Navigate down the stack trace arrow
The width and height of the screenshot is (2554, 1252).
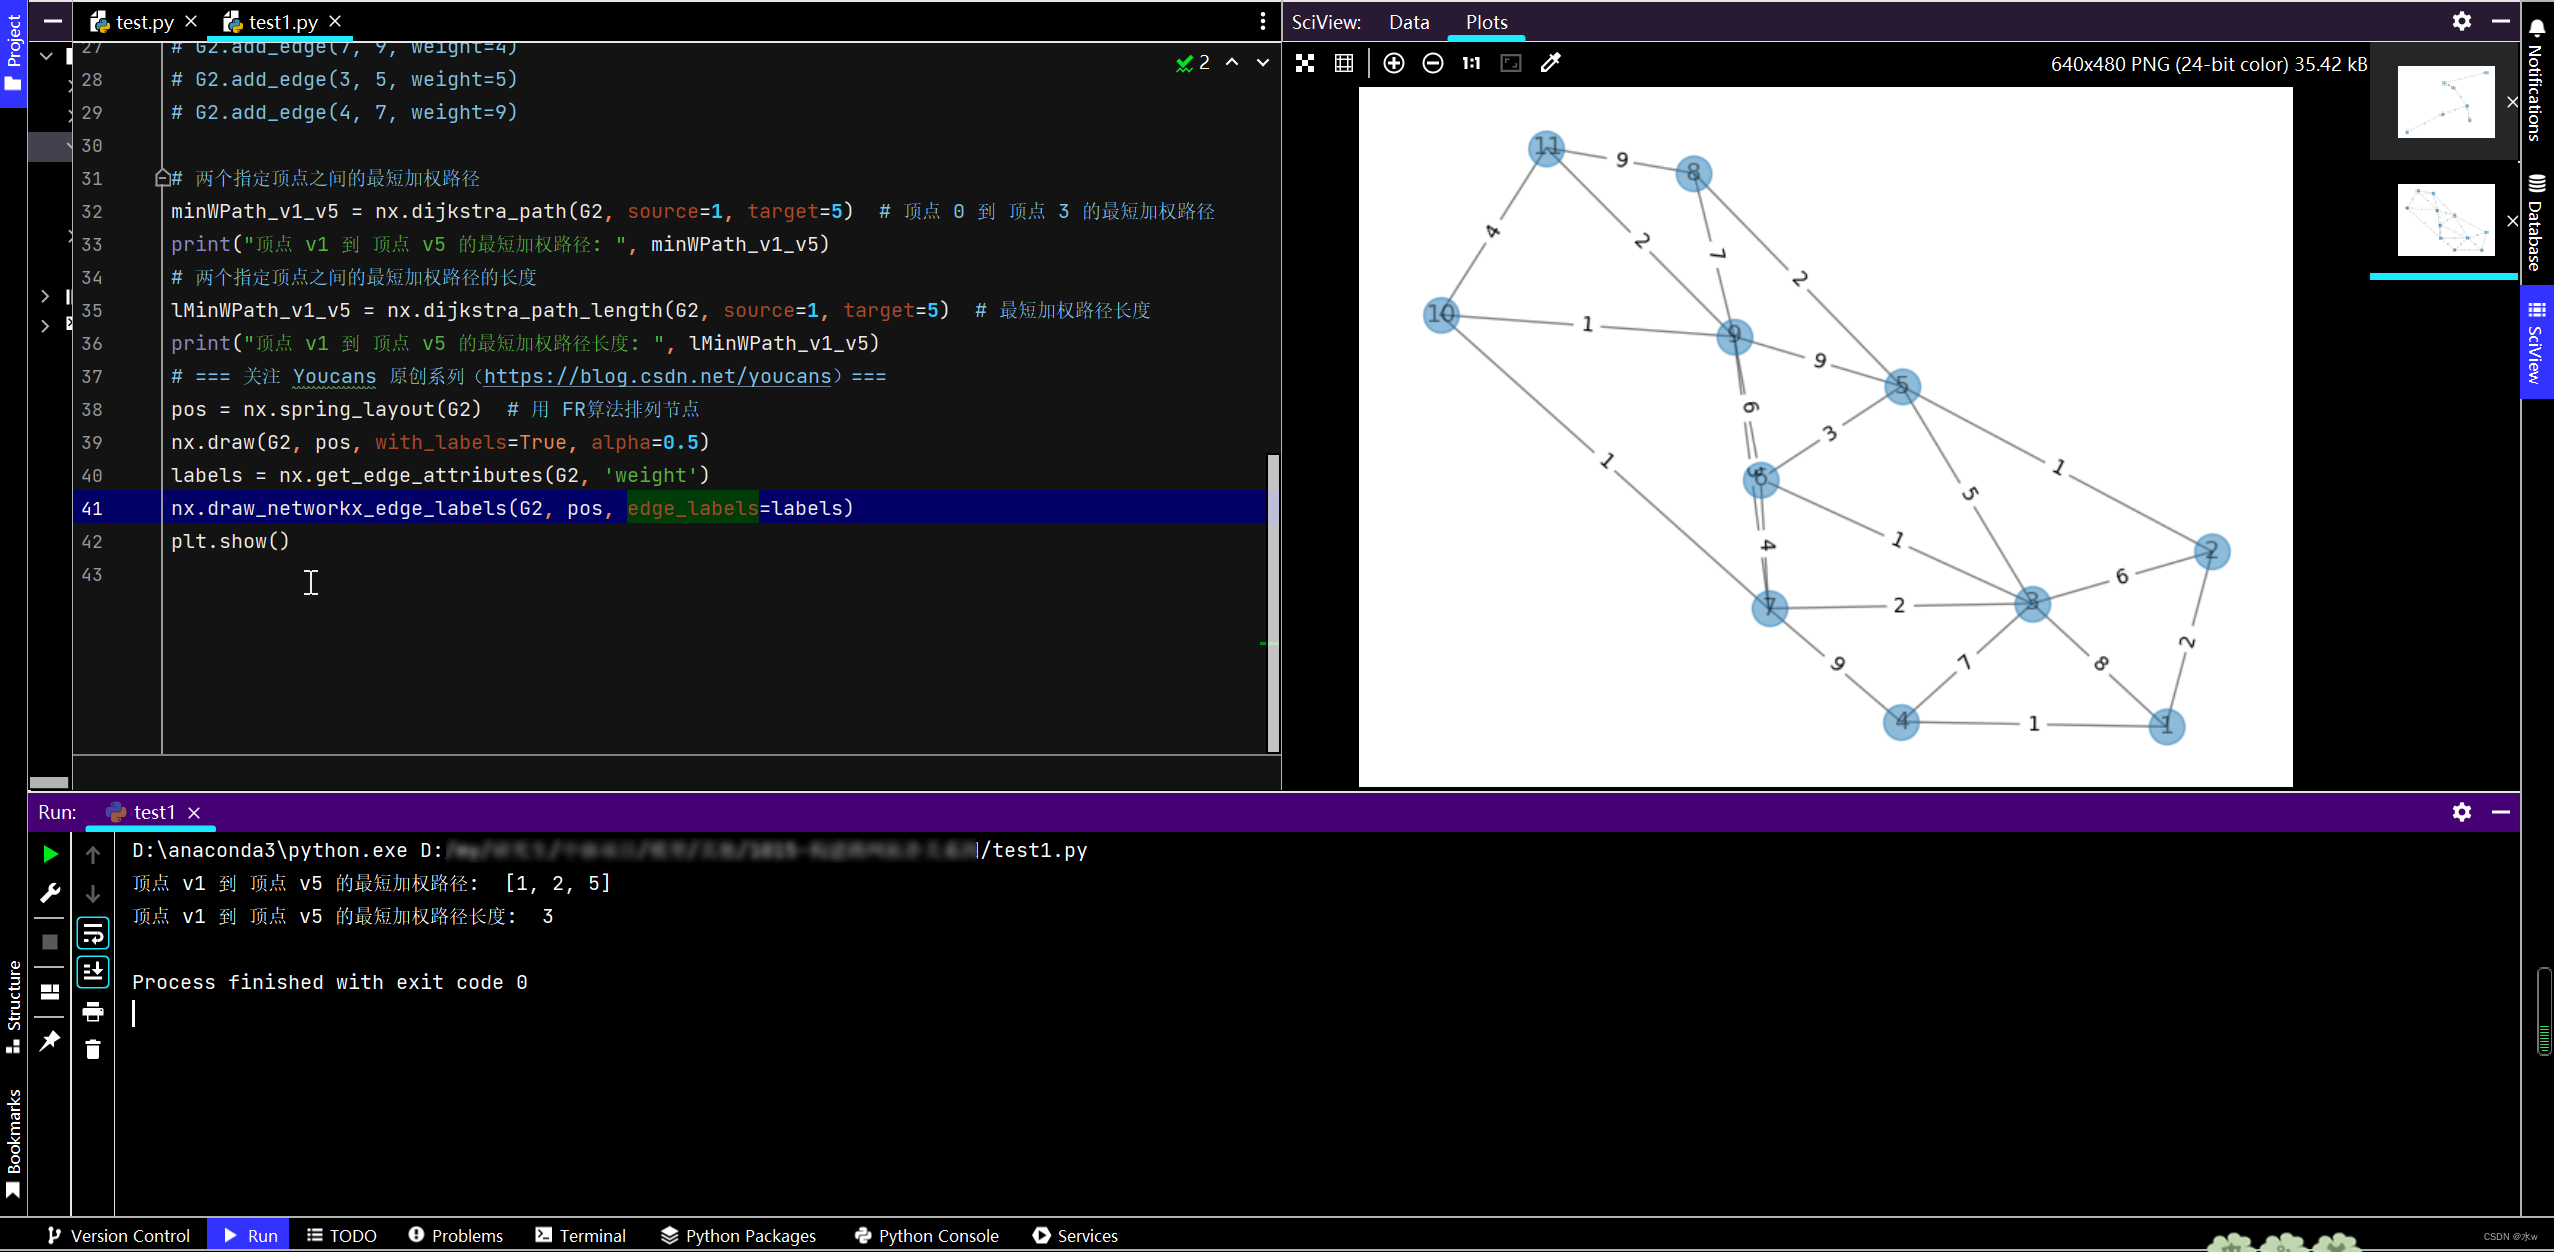coord(93,893)
